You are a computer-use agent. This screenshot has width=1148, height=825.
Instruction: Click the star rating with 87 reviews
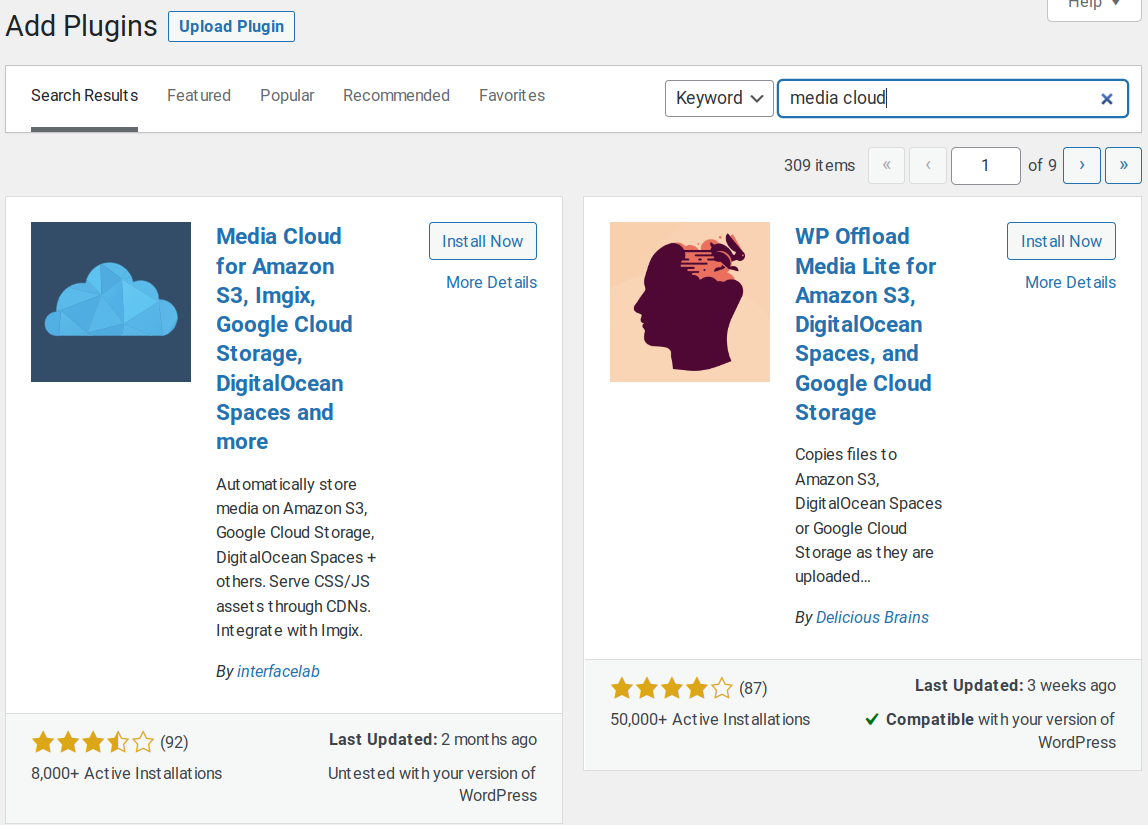(671, 688)
